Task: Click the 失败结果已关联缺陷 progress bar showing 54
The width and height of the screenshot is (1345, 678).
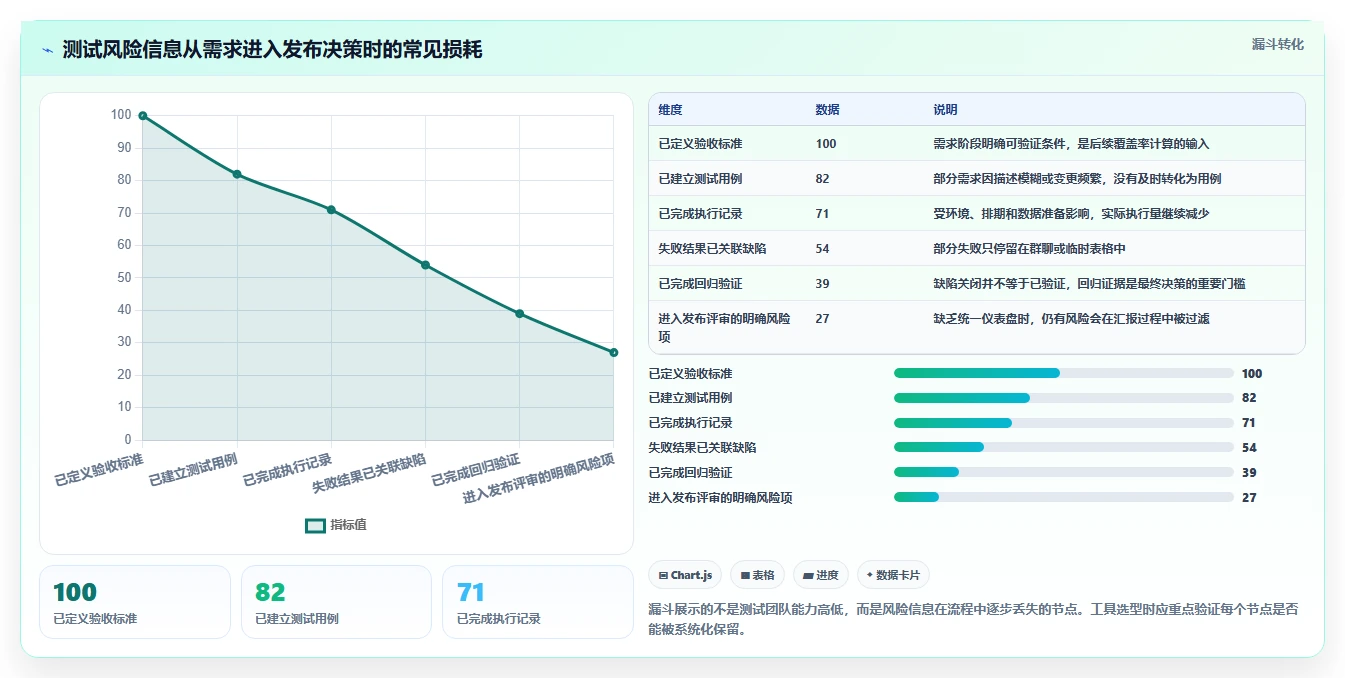Action: pos(1064,448)
